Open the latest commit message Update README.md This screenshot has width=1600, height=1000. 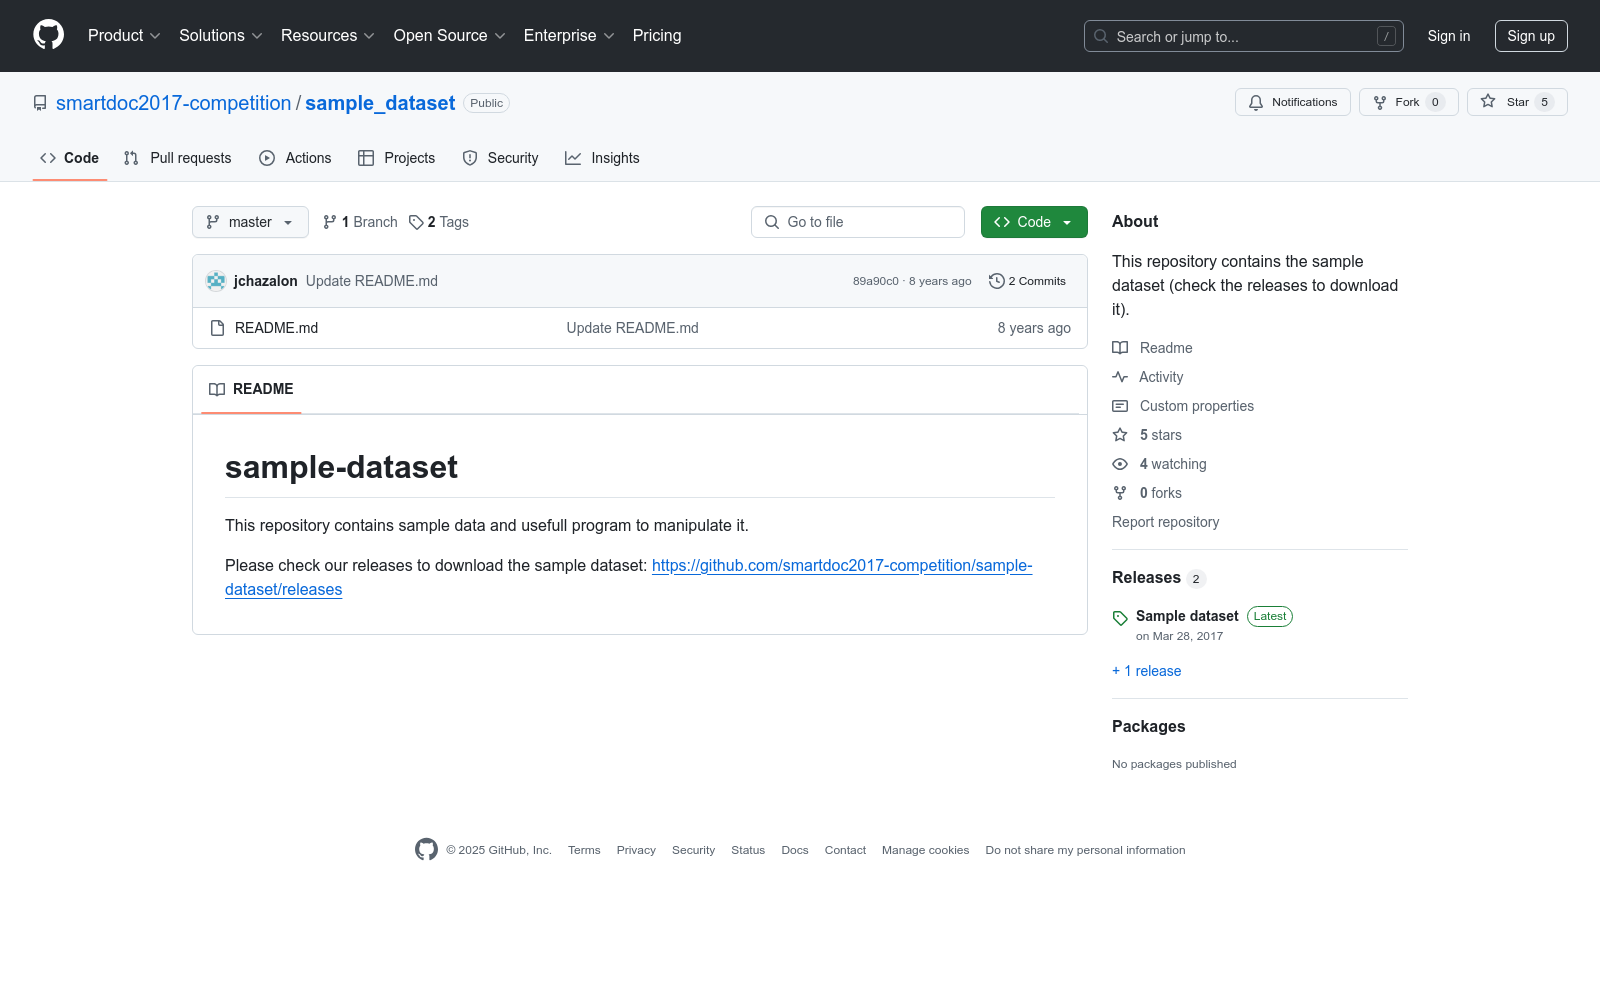372,281
